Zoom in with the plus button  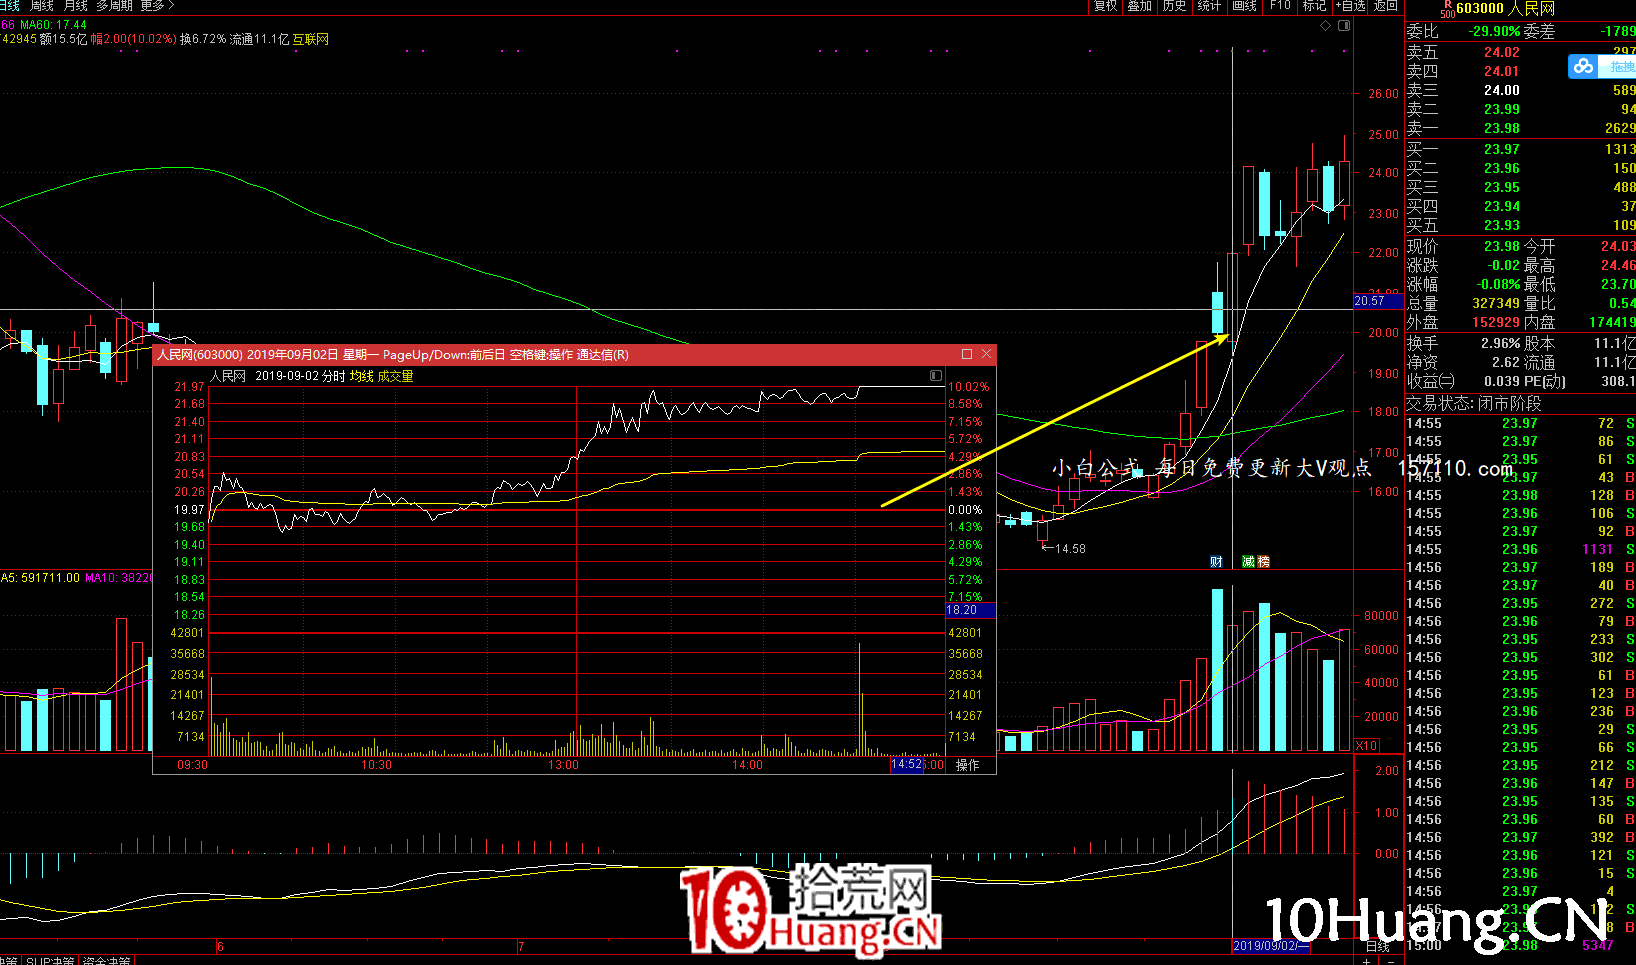tap(1367, 960)
